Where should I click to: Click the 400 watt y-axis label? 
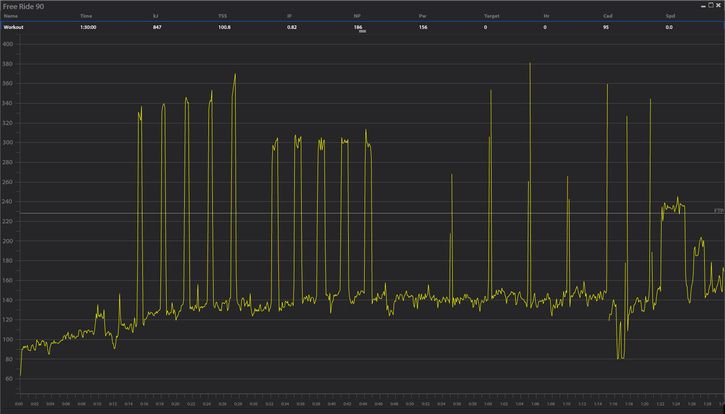(x=8, y=45)
